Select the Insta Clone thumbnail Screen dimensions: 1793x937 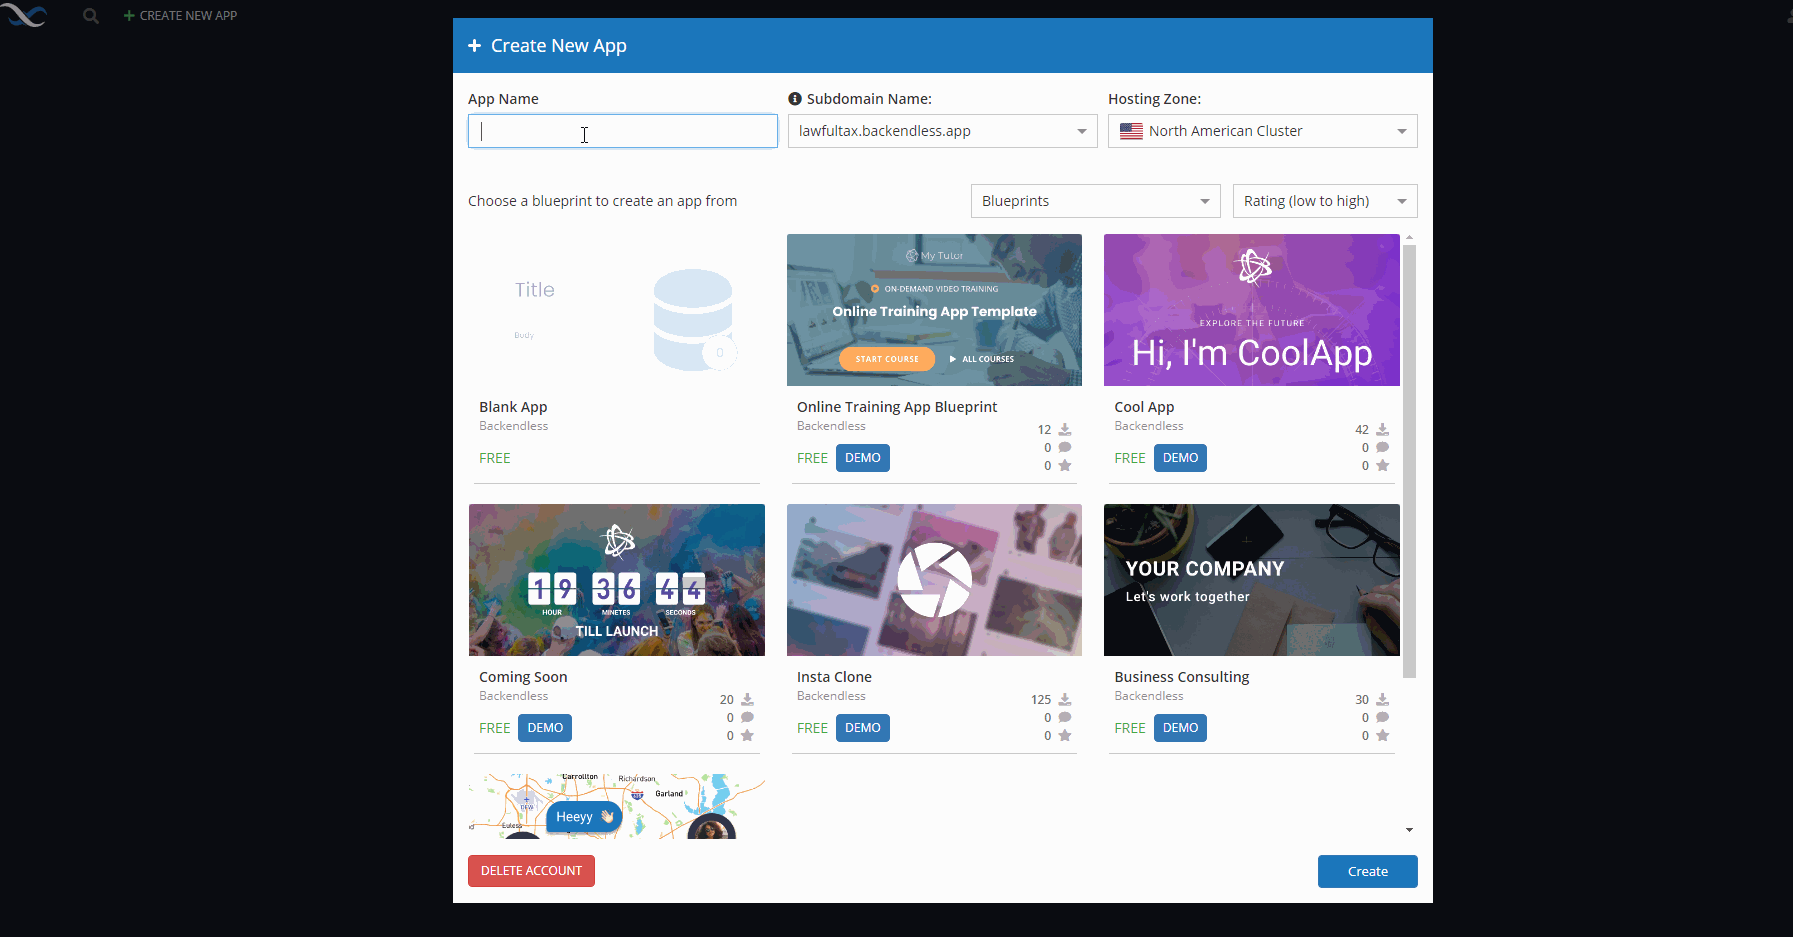(x=934, y=580)
